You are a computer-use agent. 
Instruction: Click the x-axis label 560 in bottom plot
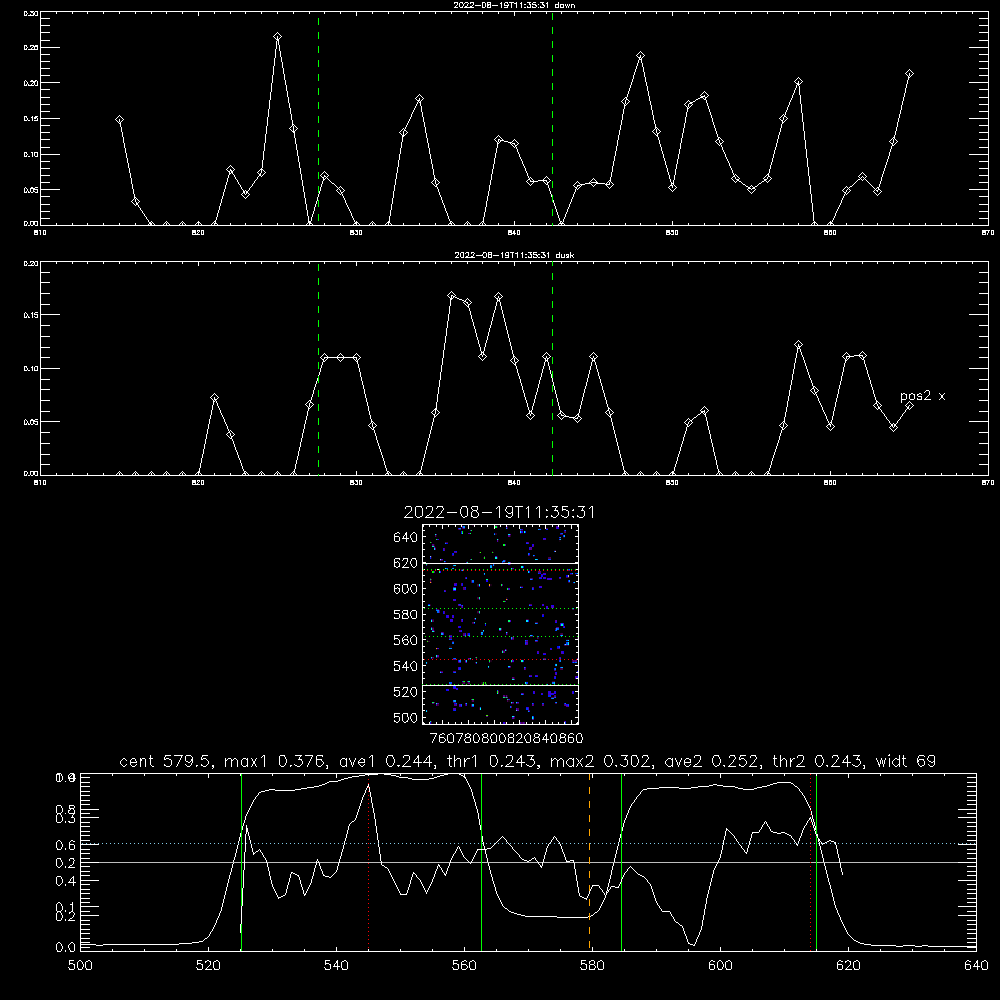pyautogui.click(x=464, y=966)
